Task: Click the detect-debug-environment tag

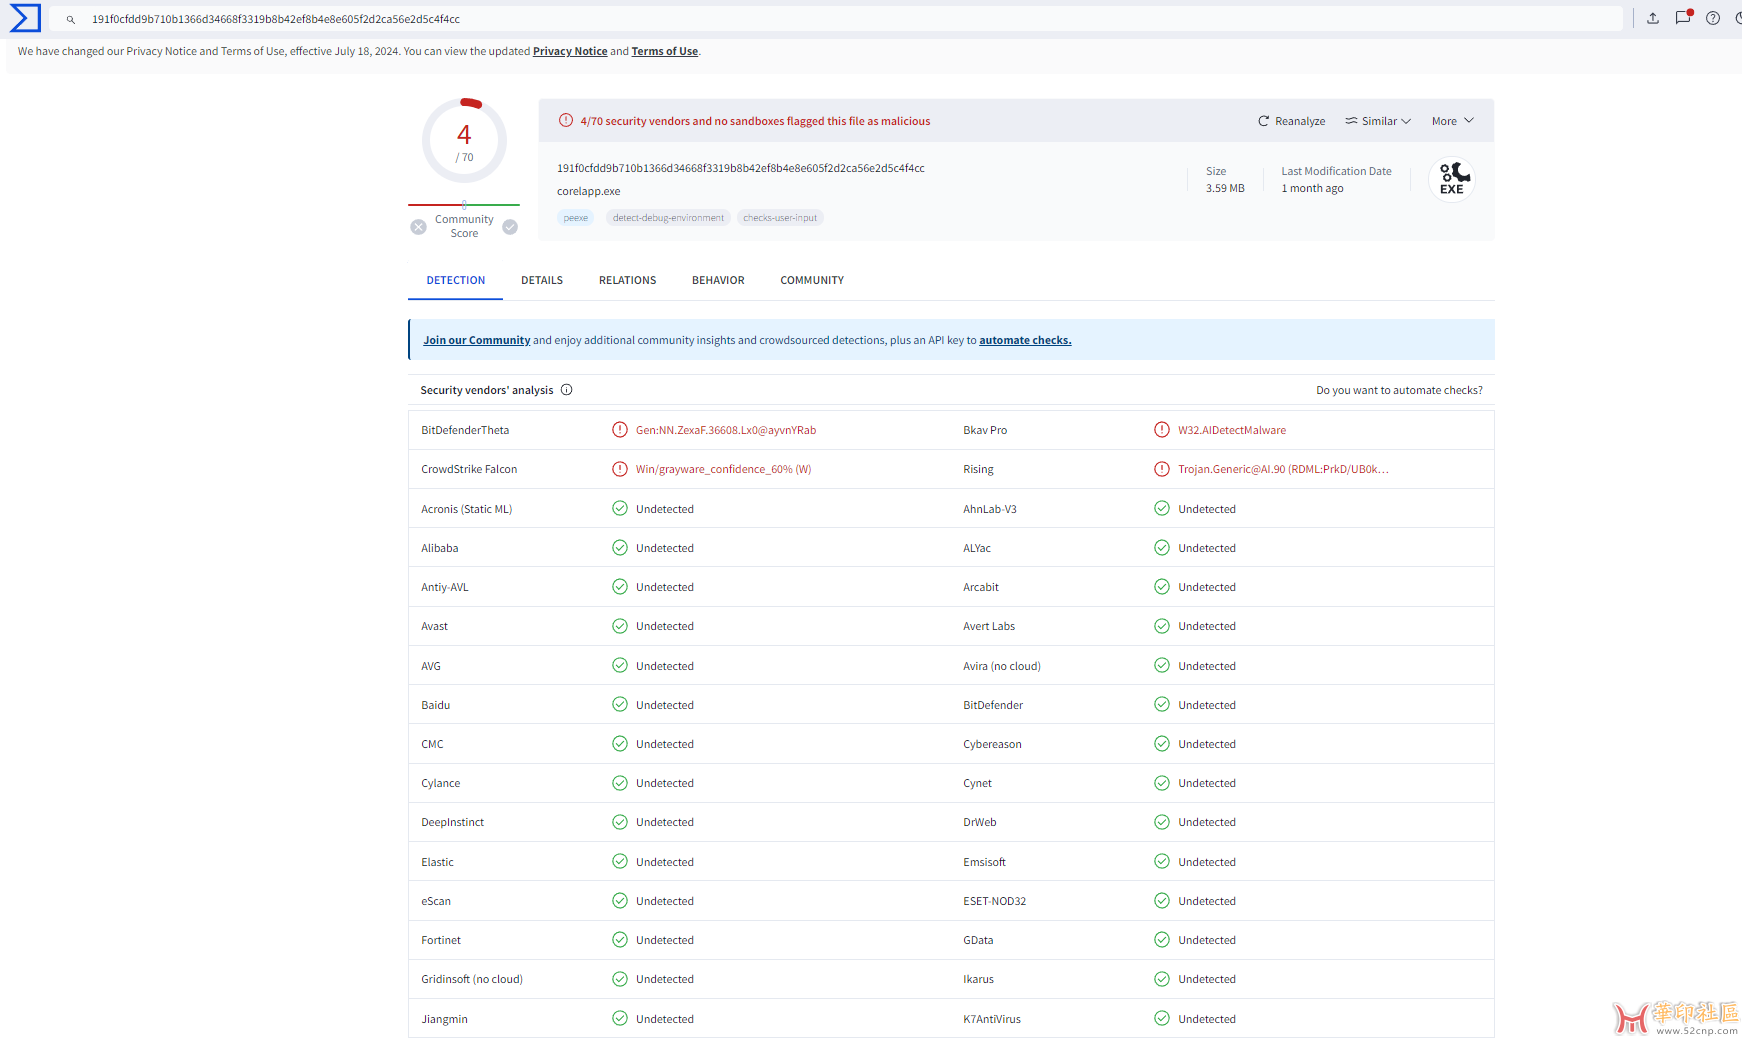Action: (x=668, y=218)
